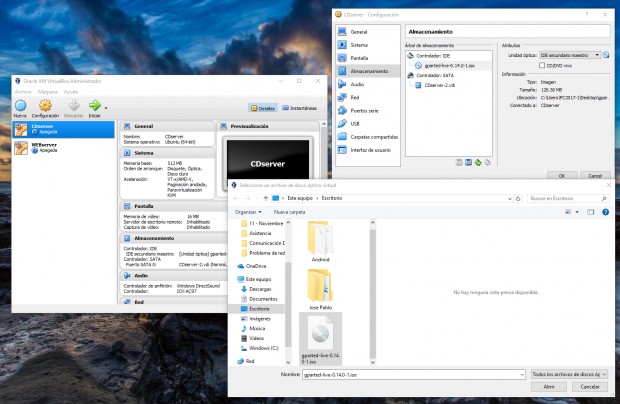Open Interfaz de usuario category
Screen dimensions: 620x404
[x=368, y=150]
